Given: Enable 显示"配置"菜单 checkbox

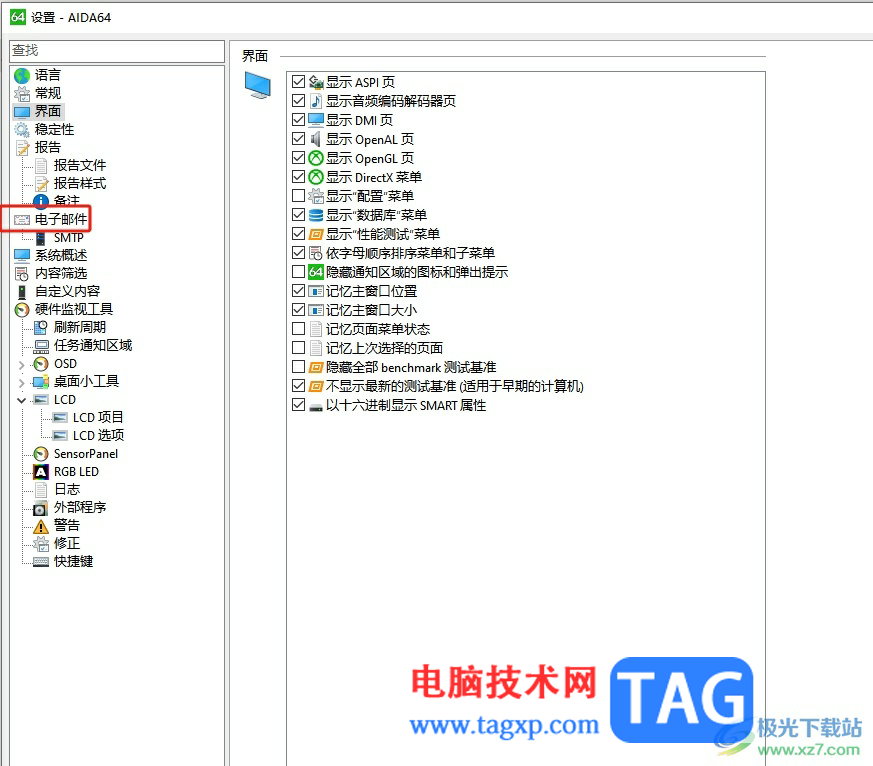Looking at the screenshot, I should pyautogui.click(x=298, y=196).
